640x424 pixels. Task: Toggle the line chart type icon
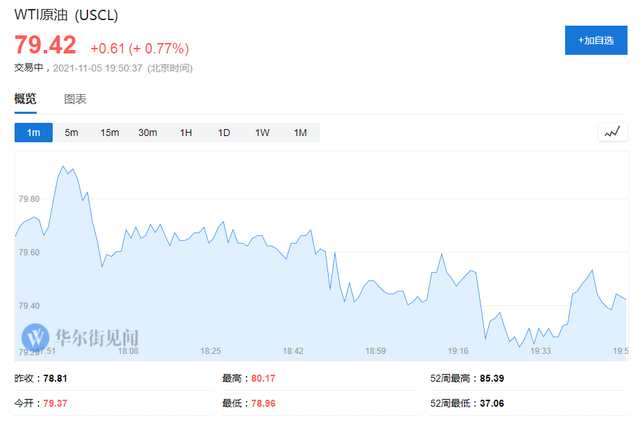(612, 132)
